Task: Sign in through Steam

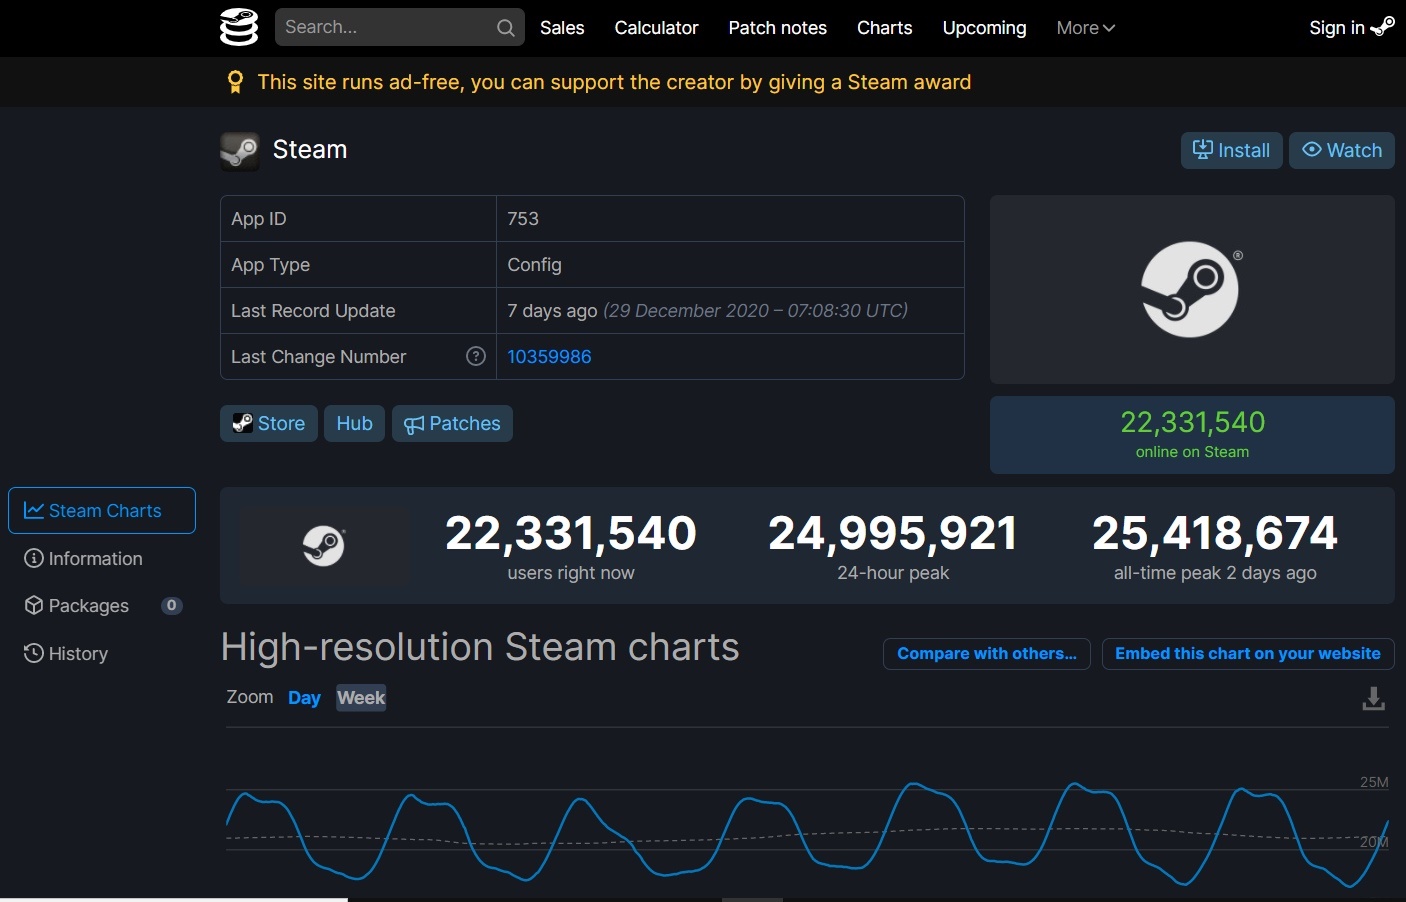Action: [1351, 28]
